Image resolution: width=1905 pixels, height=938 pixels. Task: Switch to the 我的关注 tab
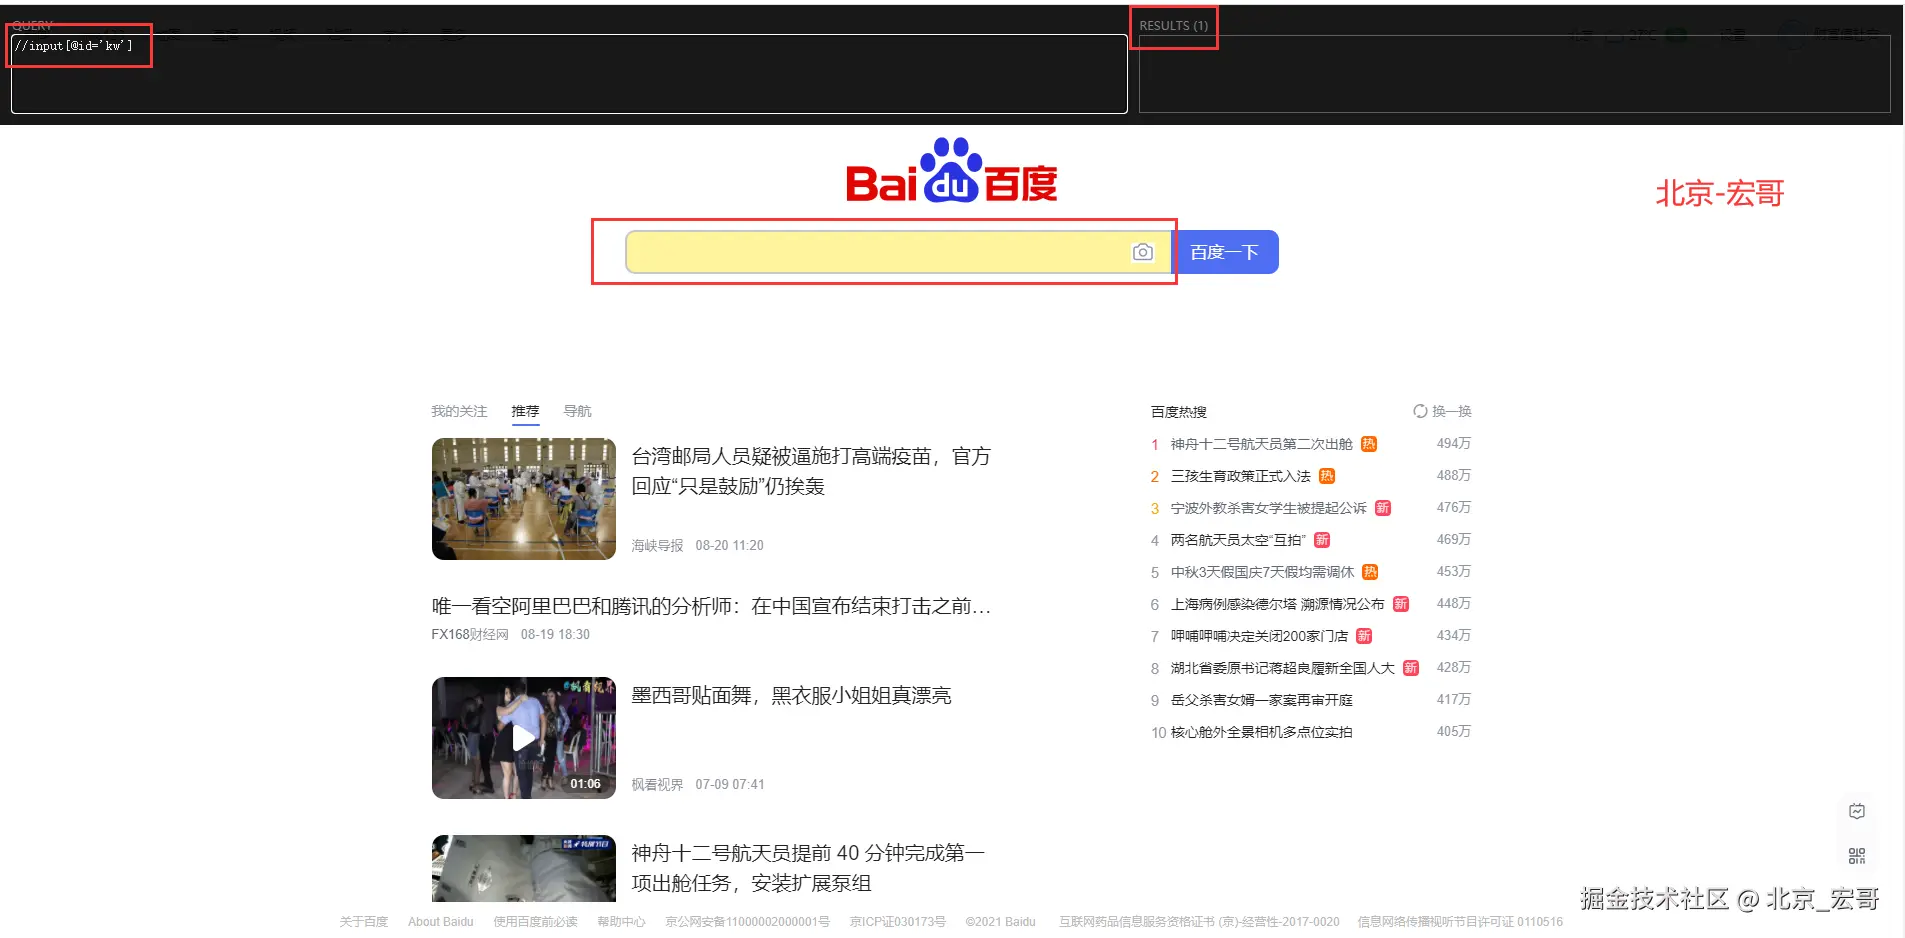459,411
